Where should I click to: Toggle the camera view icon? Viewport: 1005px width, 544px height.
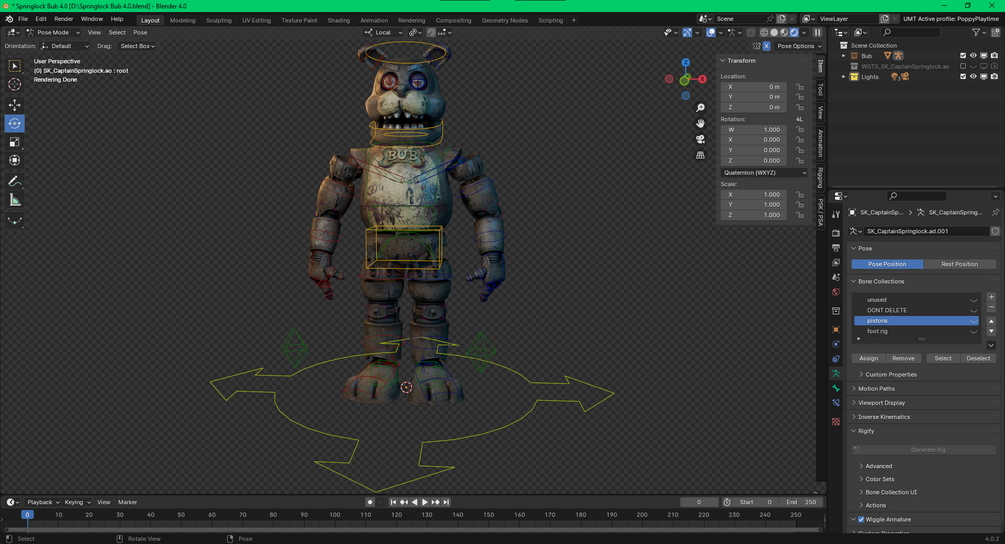(x=701, y=139)
